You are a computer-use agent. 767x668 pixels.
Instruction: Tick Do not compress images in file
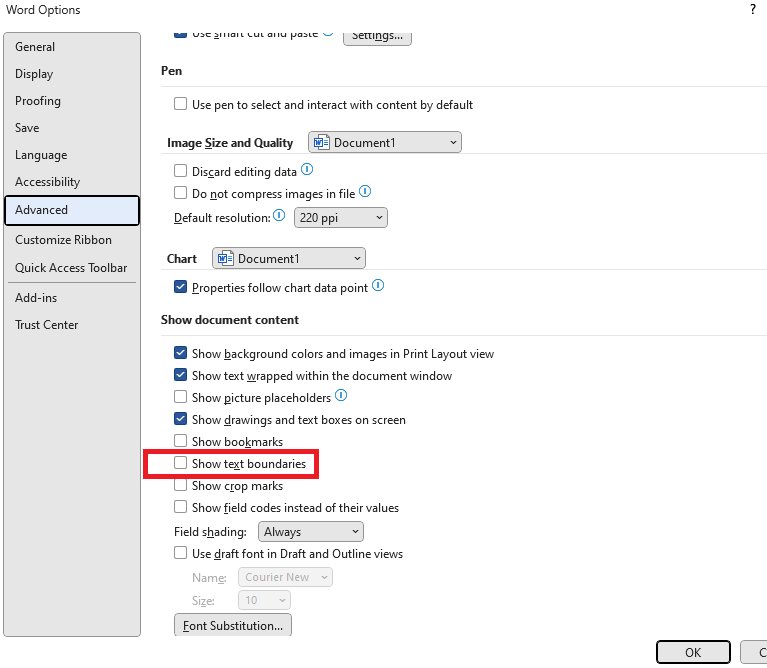[x=180, y=193]
